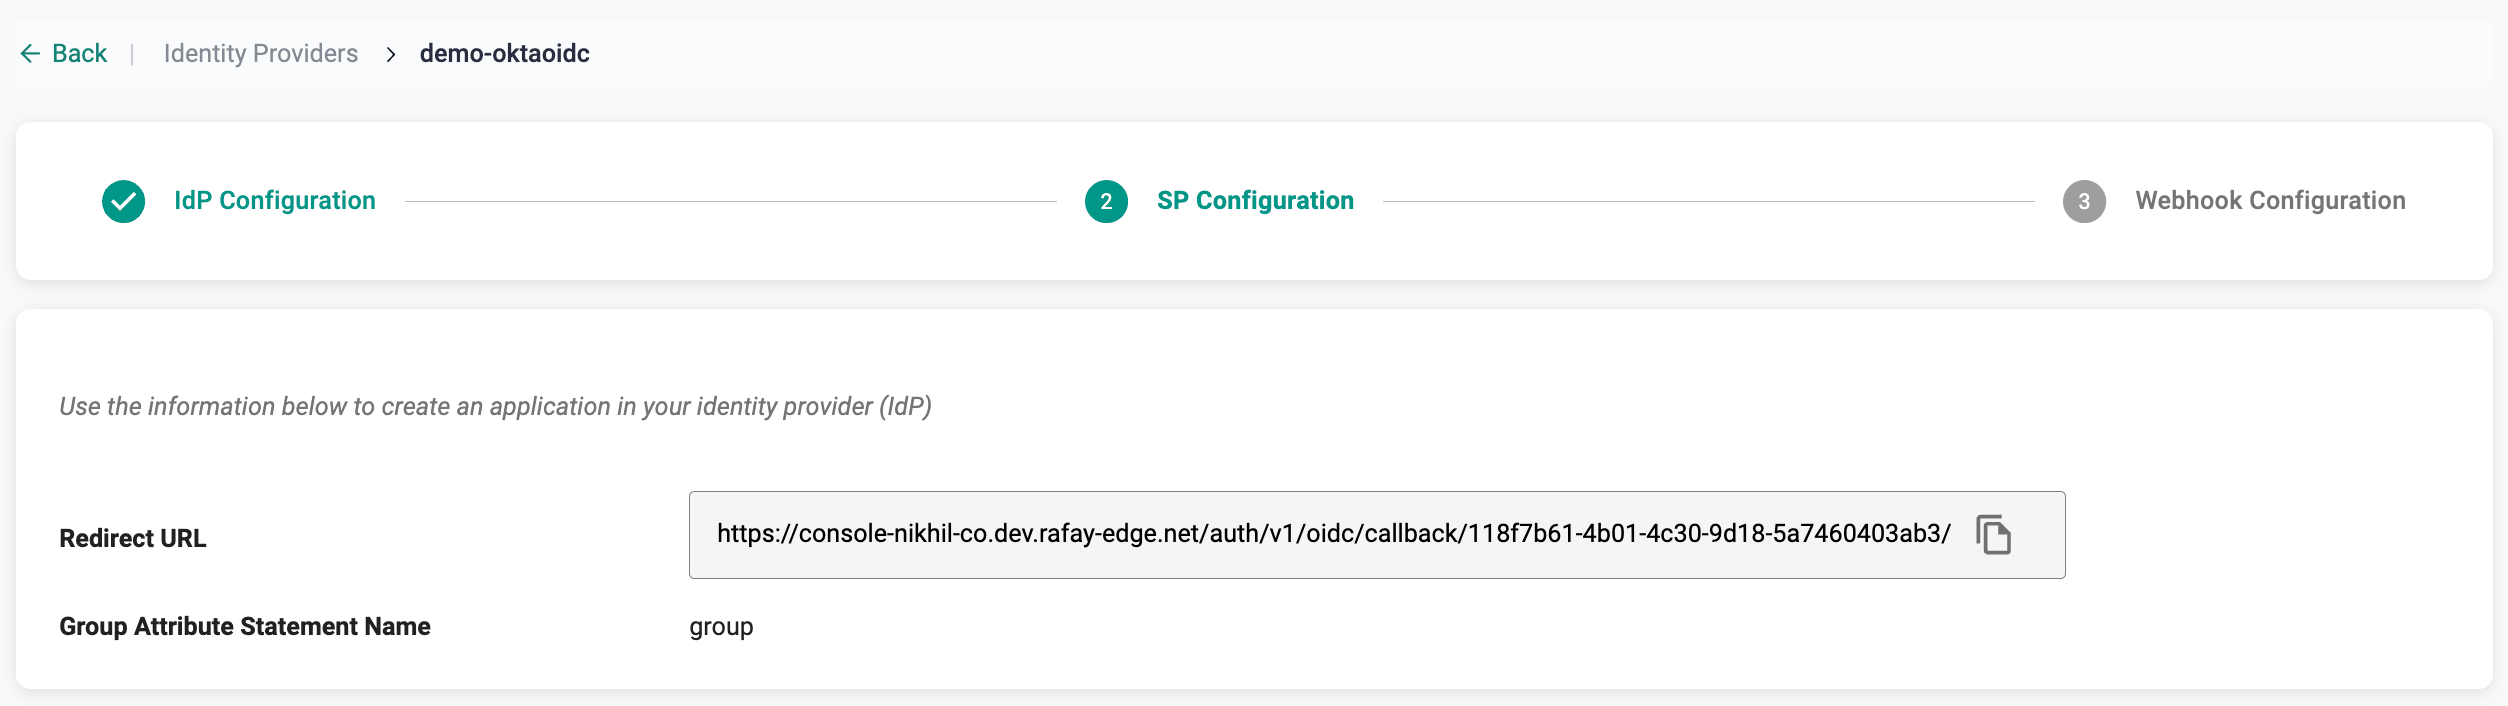Screen dimensions: 2508x706
Task: Go to the IdP Configuration step label
Action: point(275,201)
